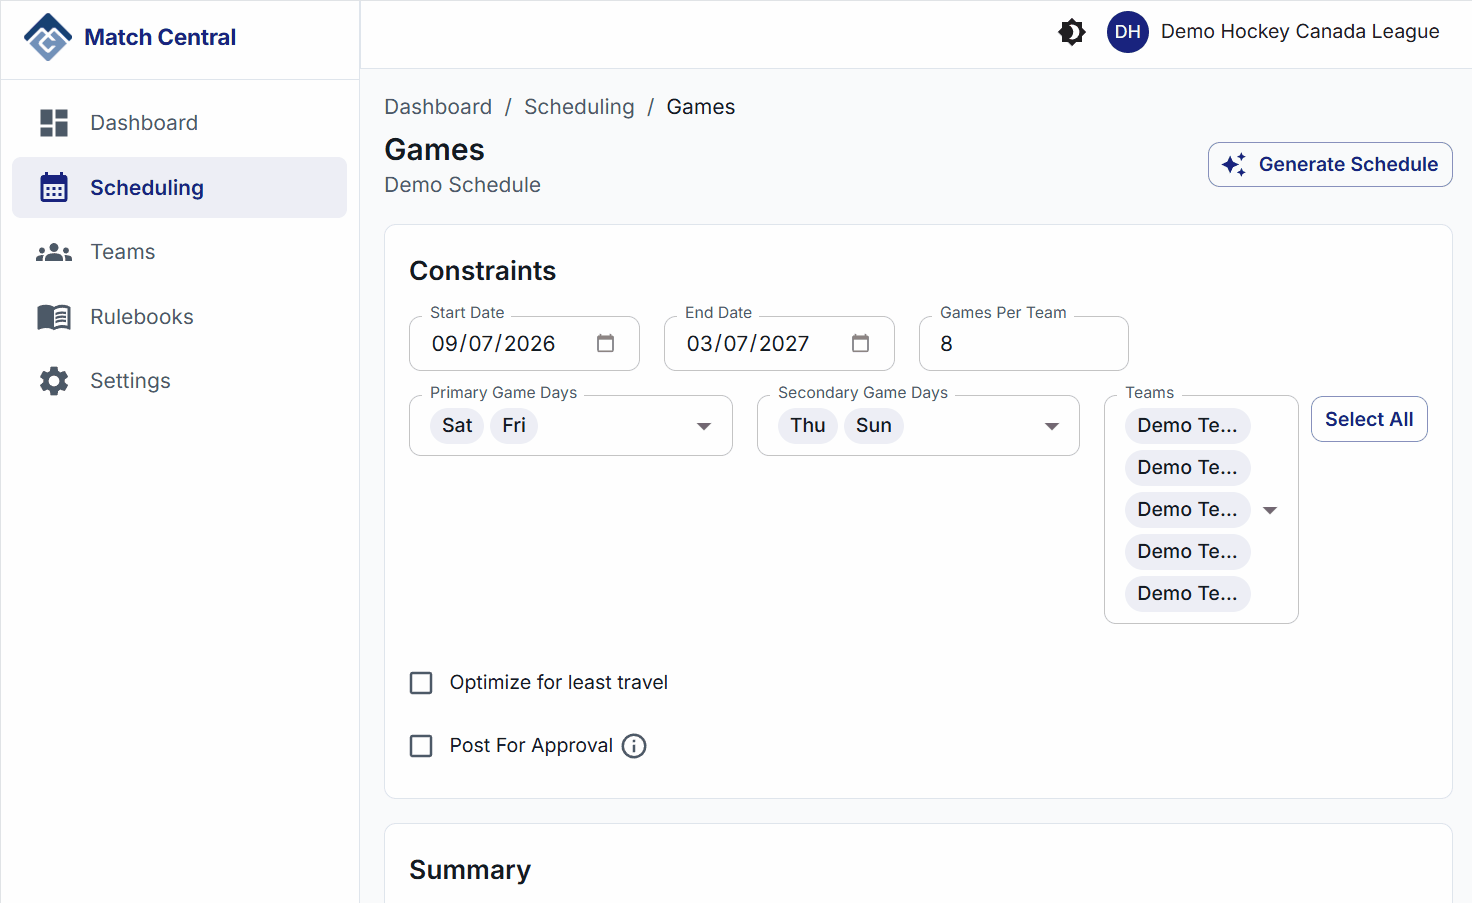The width and height of the screenshot is (1472, 903).
Task: Check the Post For Approval checkbox
Action: coord(421,746)
